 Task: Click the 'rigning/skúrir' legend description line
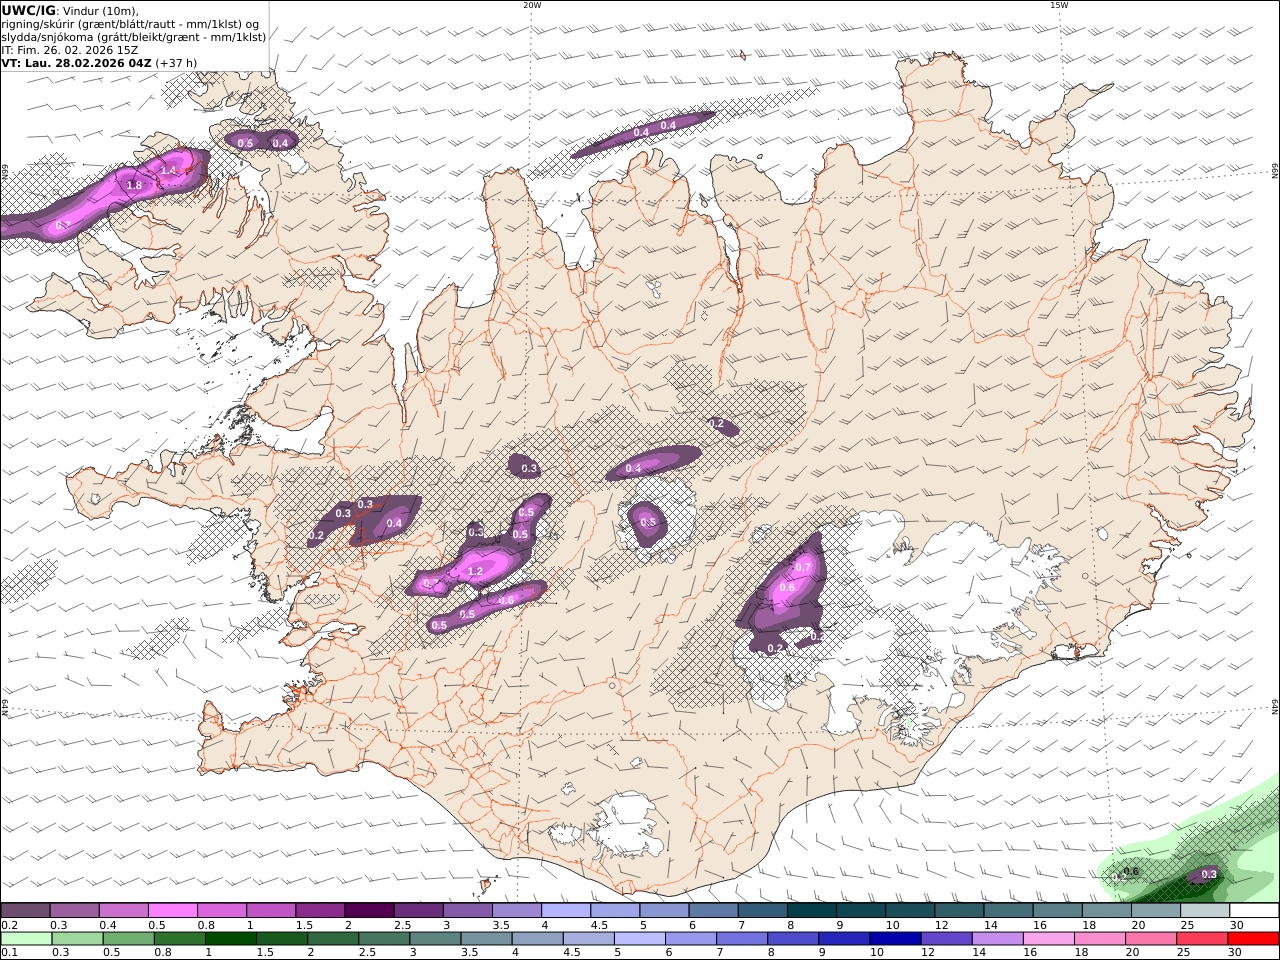click(130, 24)
